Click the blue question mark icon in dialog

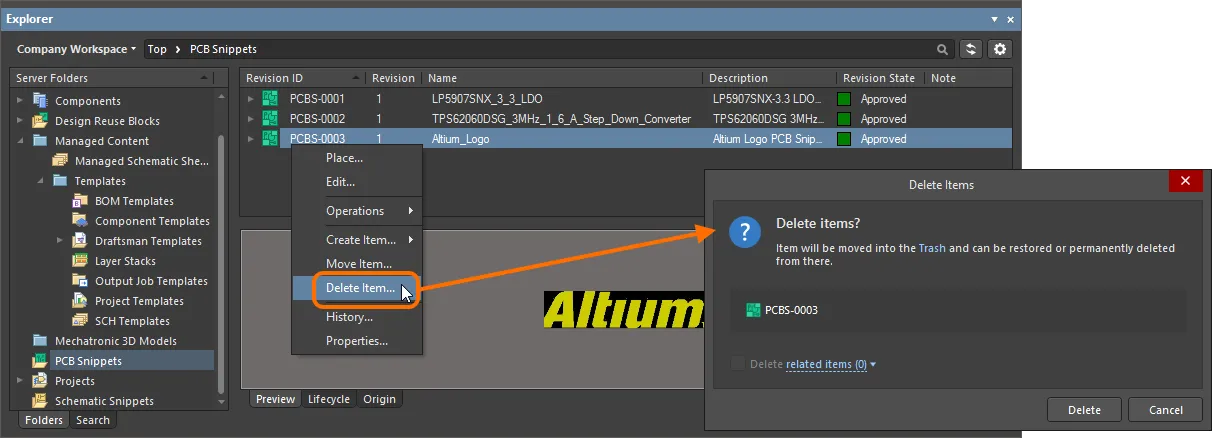point(745,233)
